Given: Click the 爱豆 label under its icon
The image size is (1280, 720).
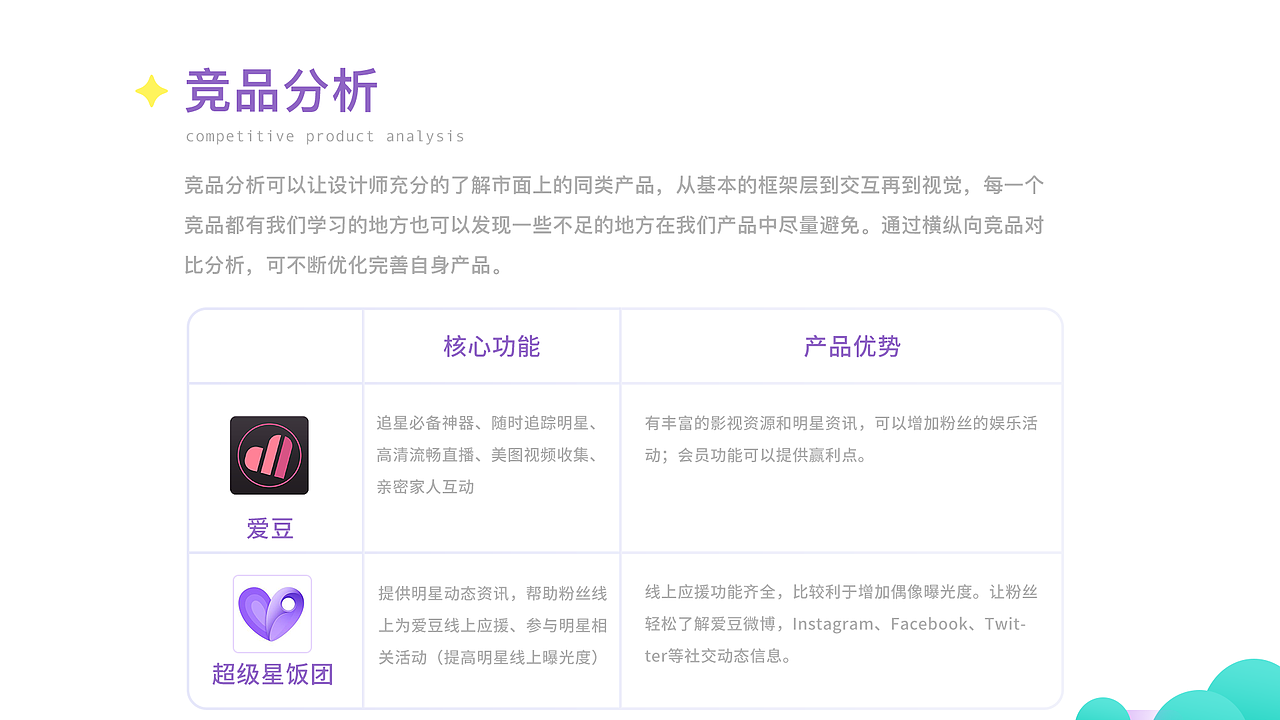Looking at the screenshot, I should pyautogui.click(x=272, y=528).
